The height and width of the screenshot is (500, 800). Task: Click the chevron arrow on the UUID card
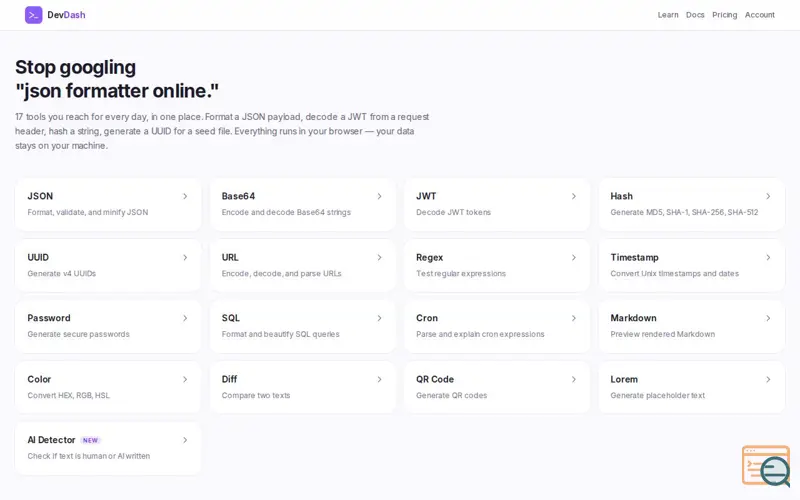click(185, 258)
